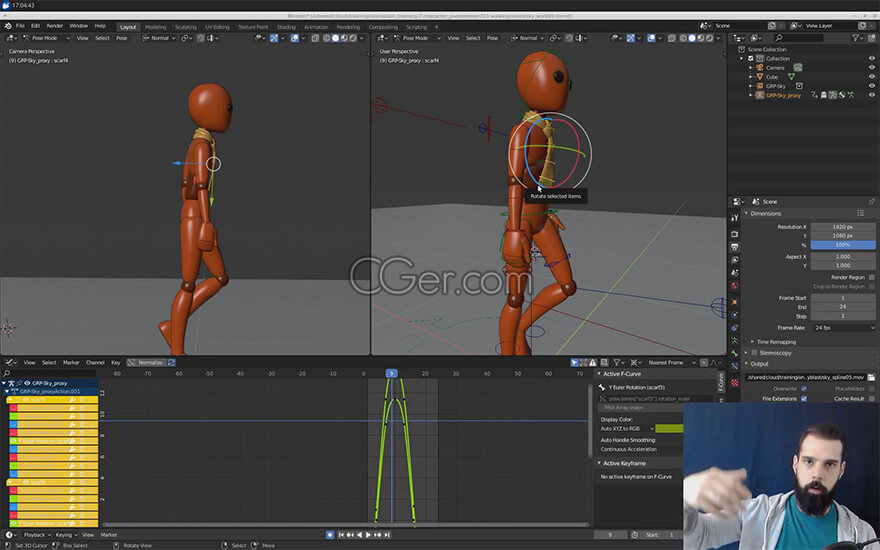Open the Marker menu in bottom timeline
Screen dimensions: 880x550
pyautogui.click(x=109, y=535)
